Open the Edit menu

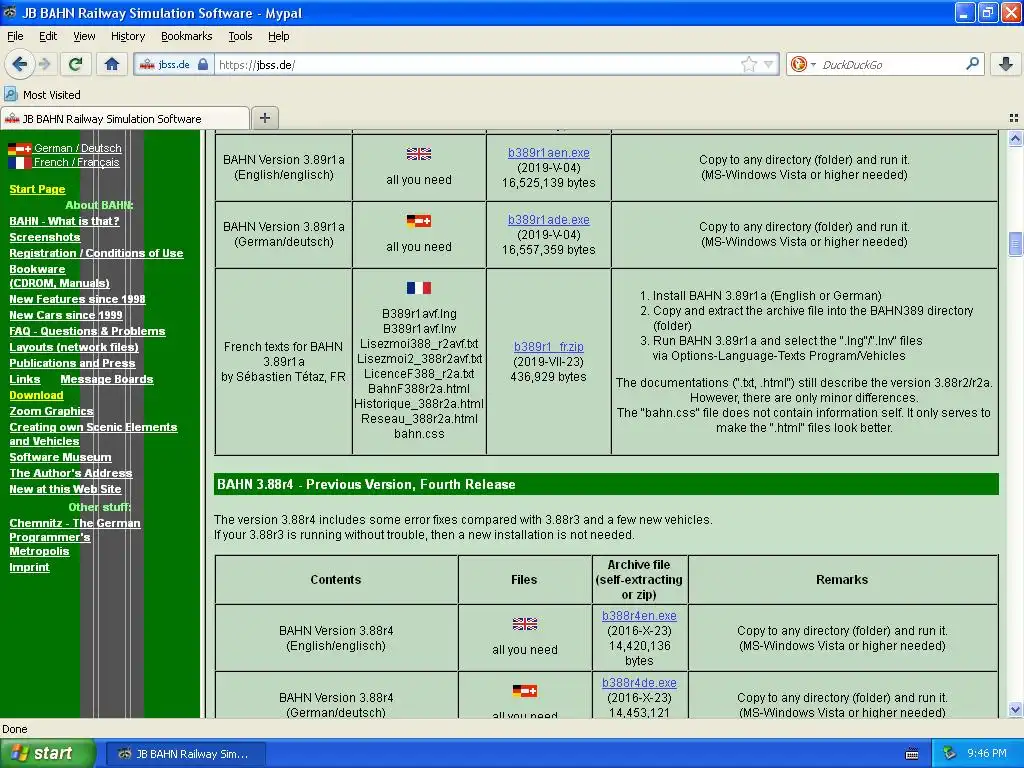coord(48,36)
